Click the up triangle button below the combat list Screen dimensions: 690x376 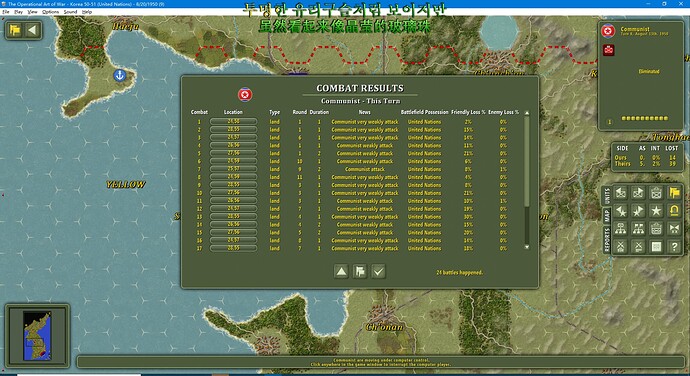click(341, 272)
